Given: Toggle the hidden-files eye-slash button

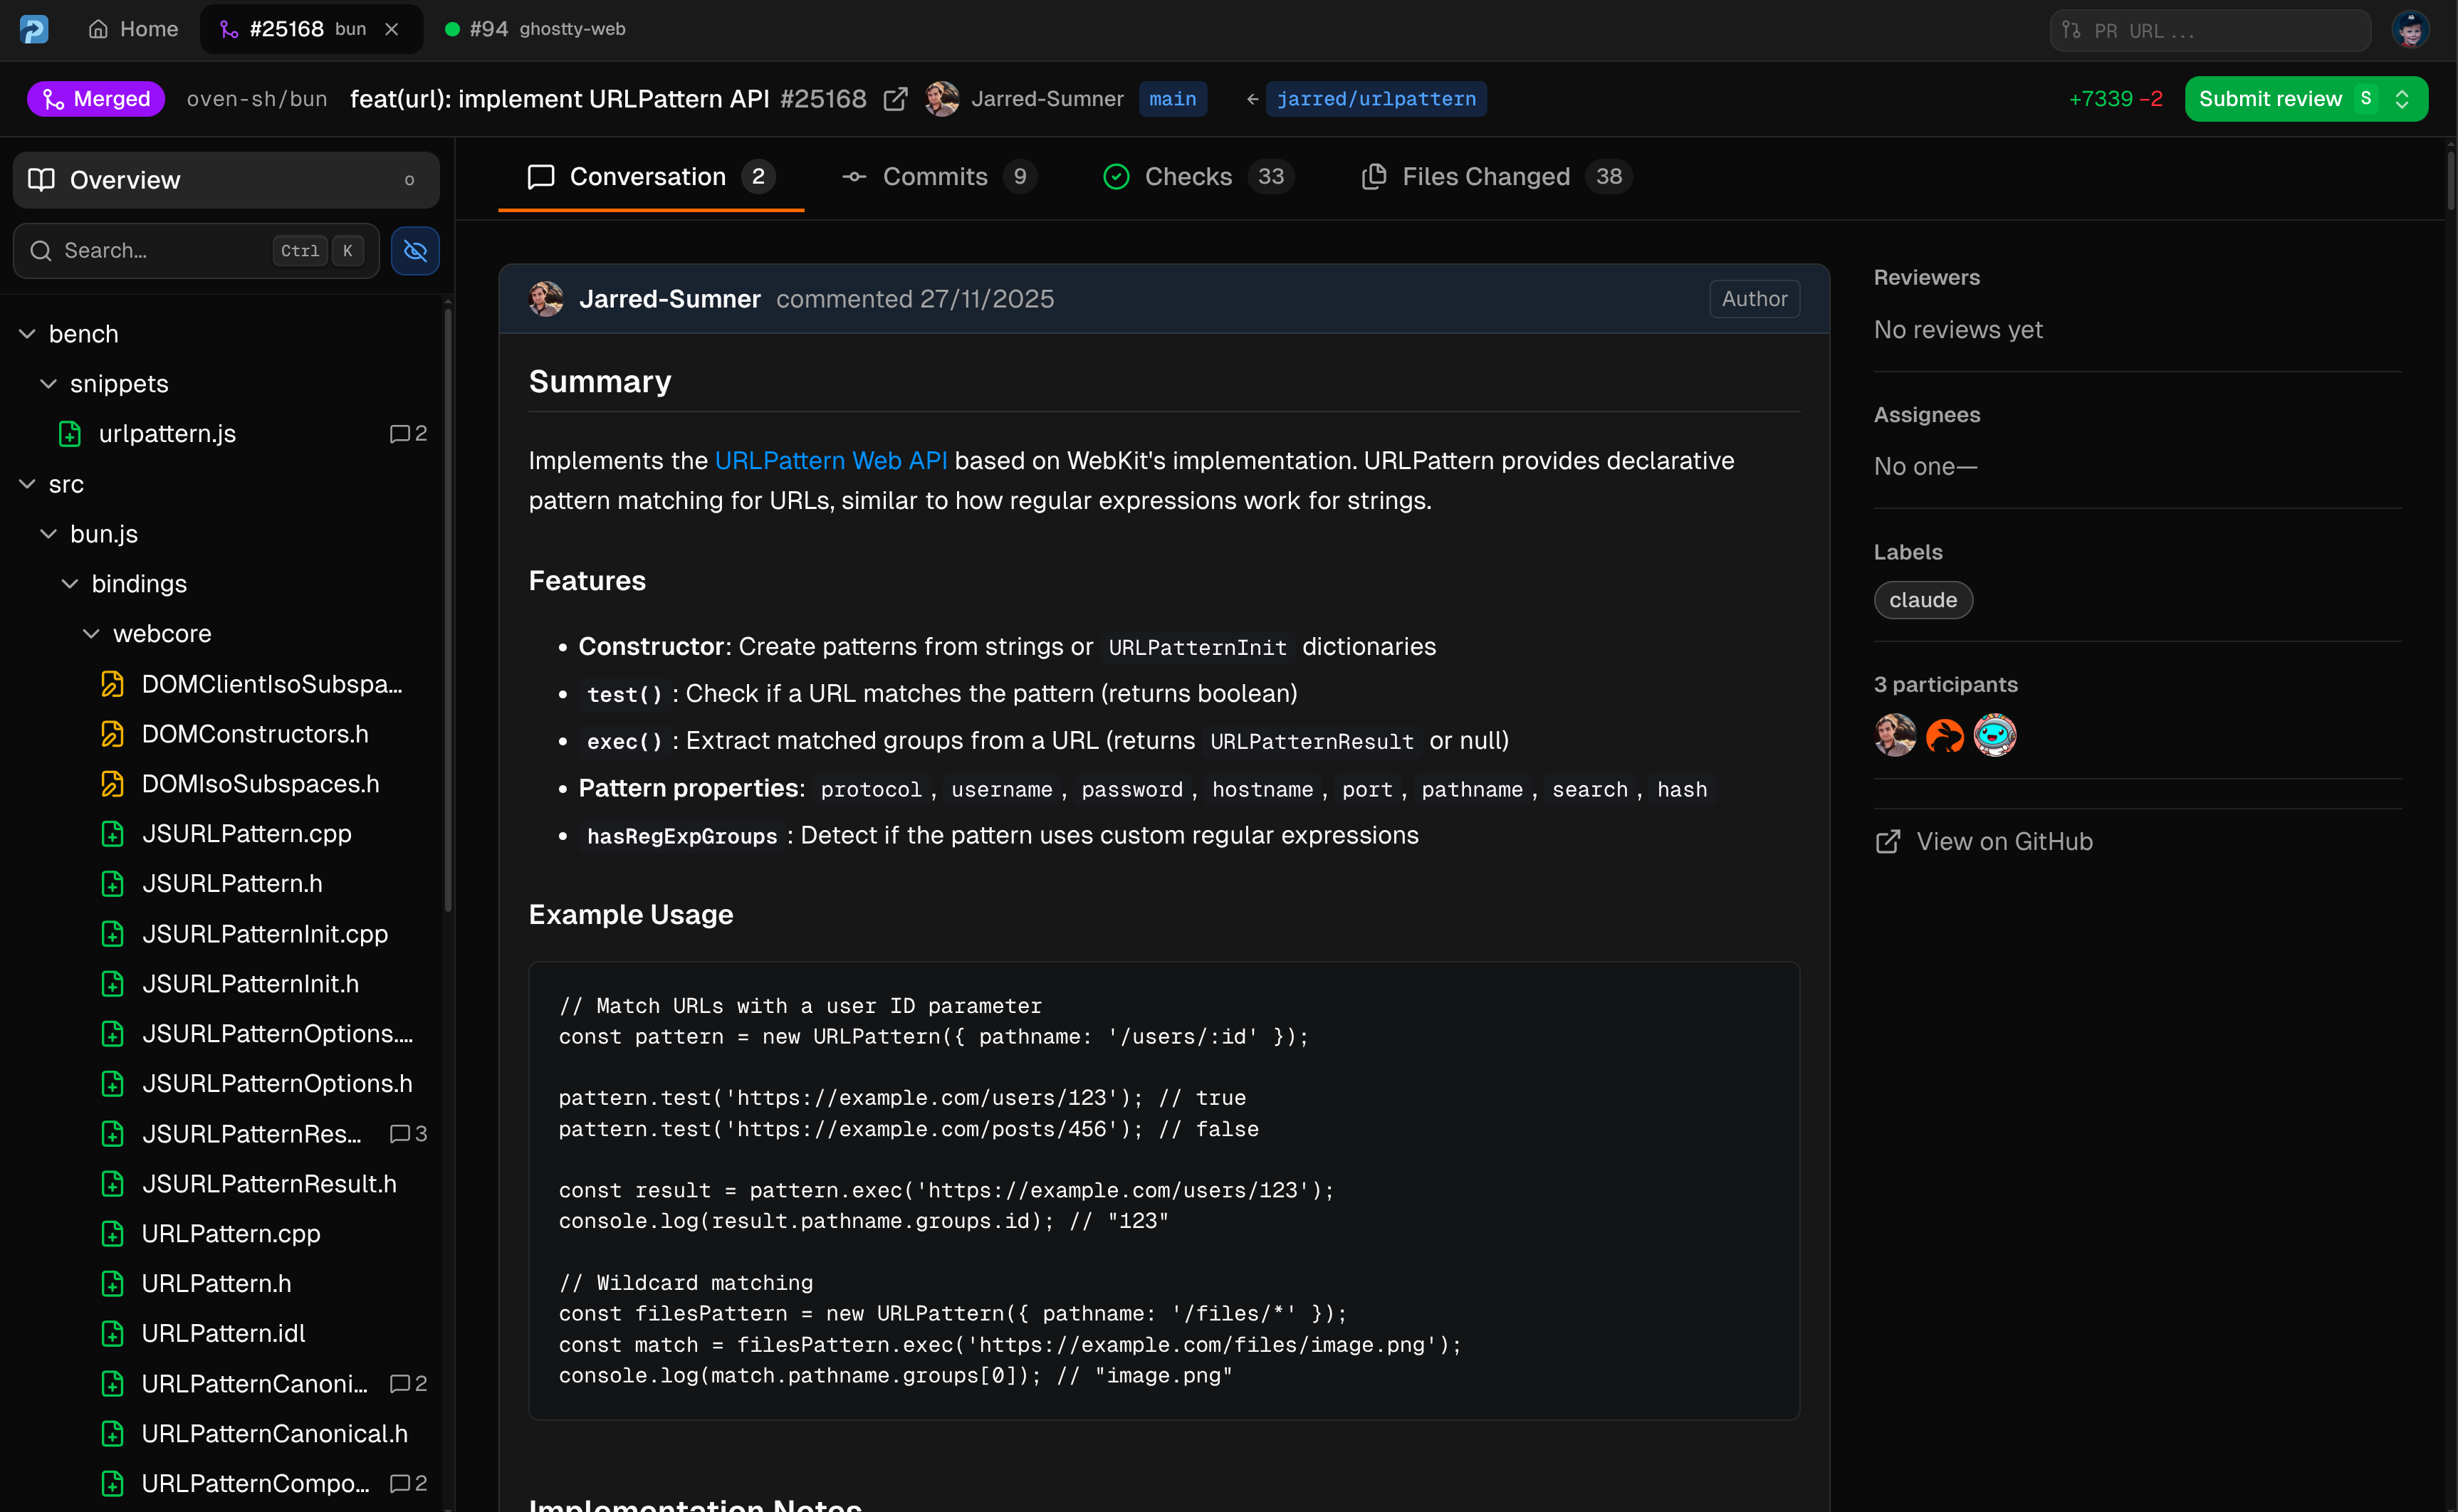Looking at the screenshot, I should 415,250.
